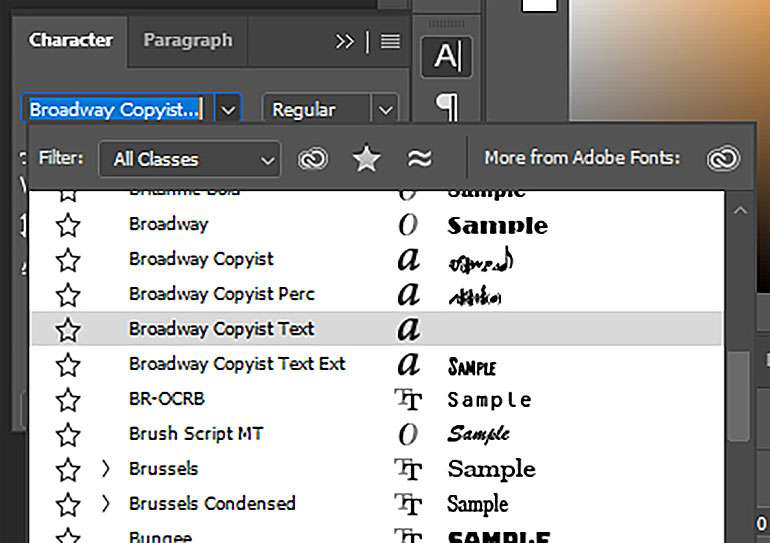770x543 pixels.
Task: Choose the Broadway Copyist Text font
Action: click(x=221, y=329)
